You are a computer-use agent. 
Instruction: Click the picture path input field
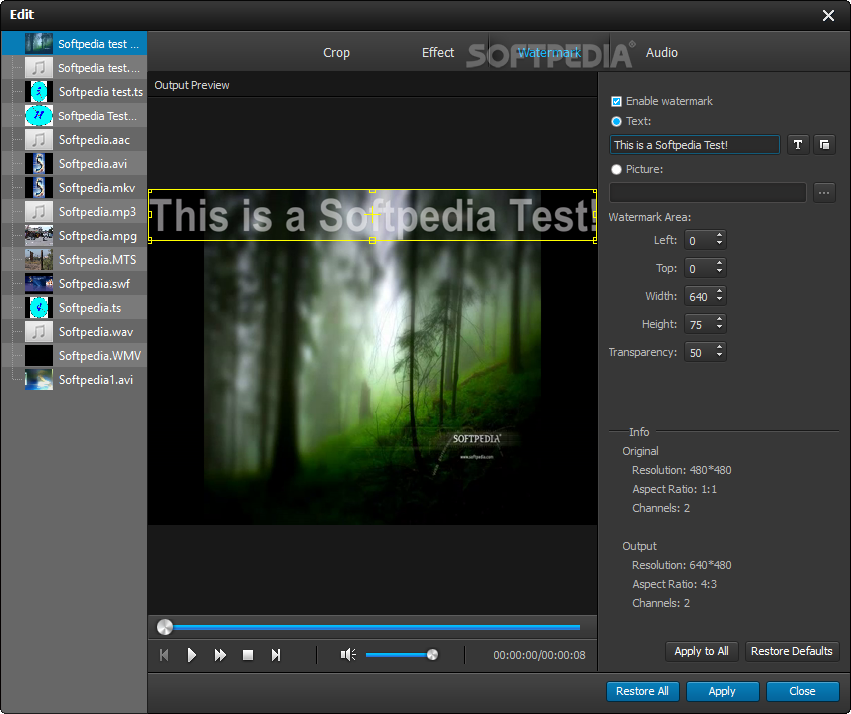(708, 193)
